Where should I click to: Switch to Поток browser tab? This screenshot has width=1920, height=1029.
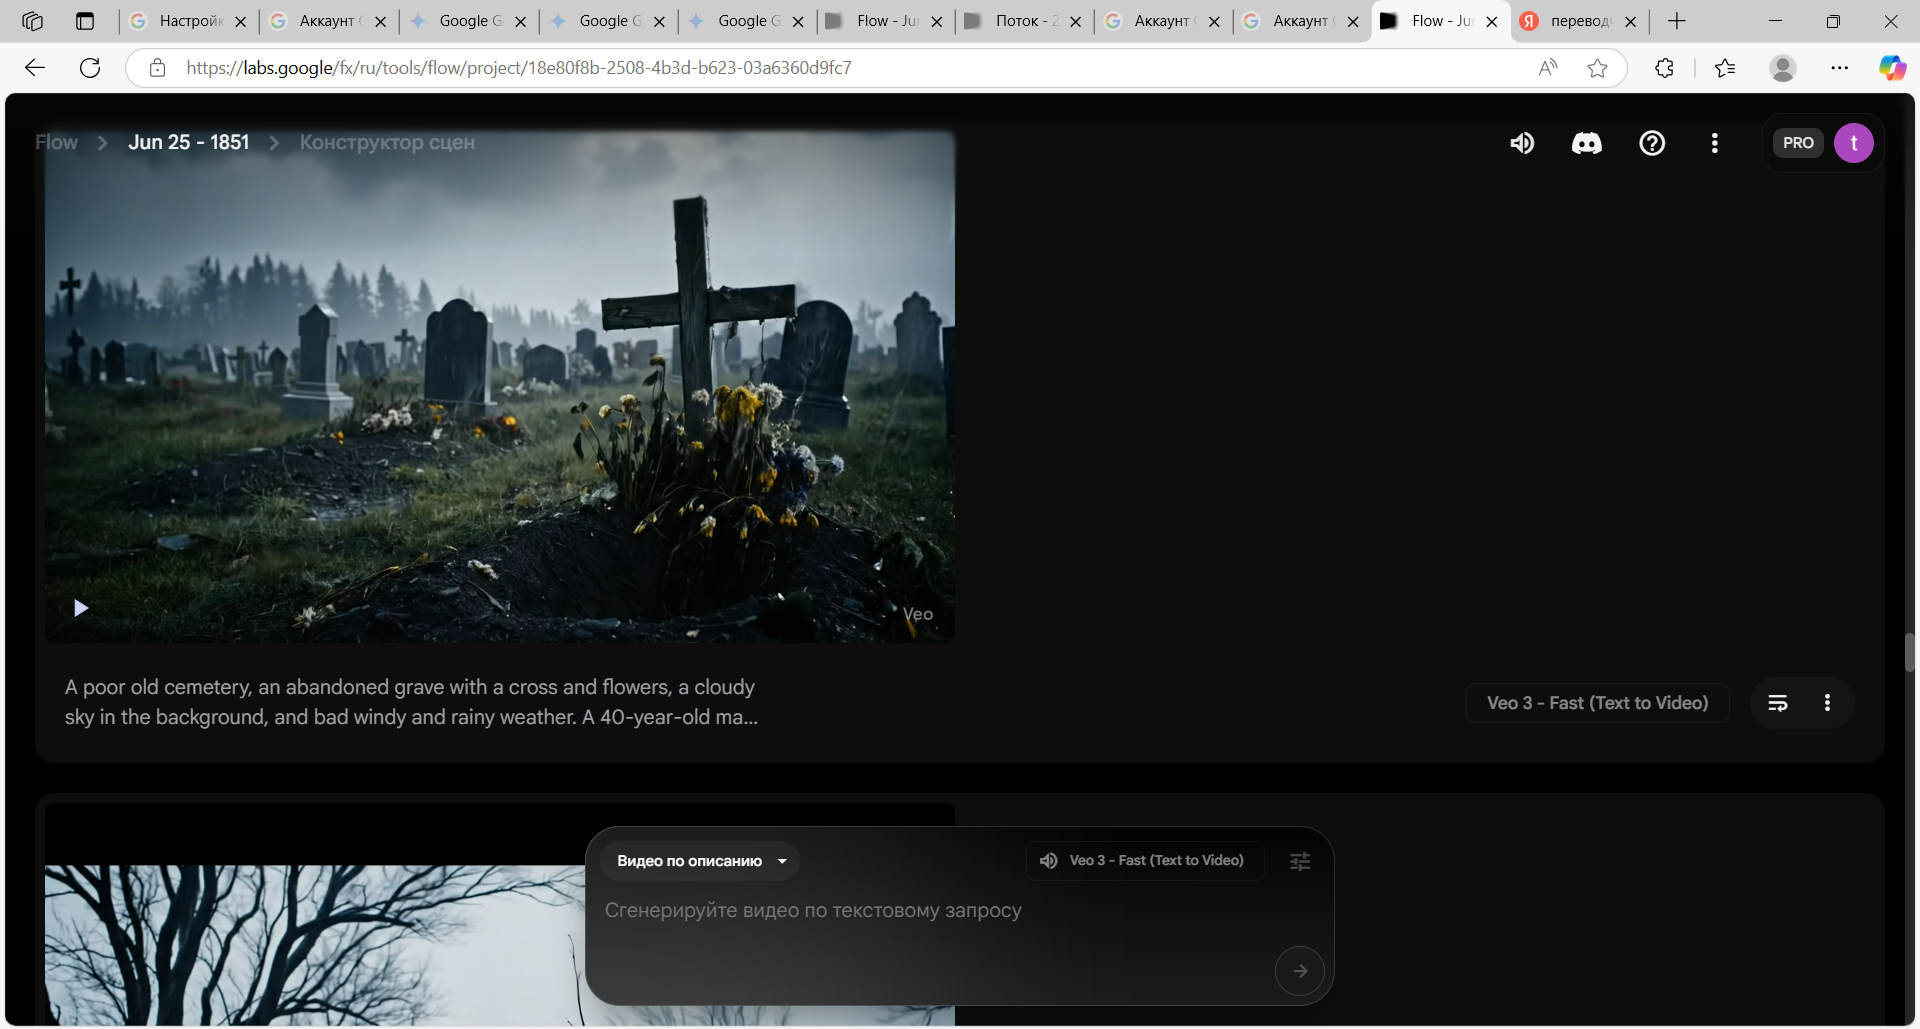click(x=1024, y=21)
